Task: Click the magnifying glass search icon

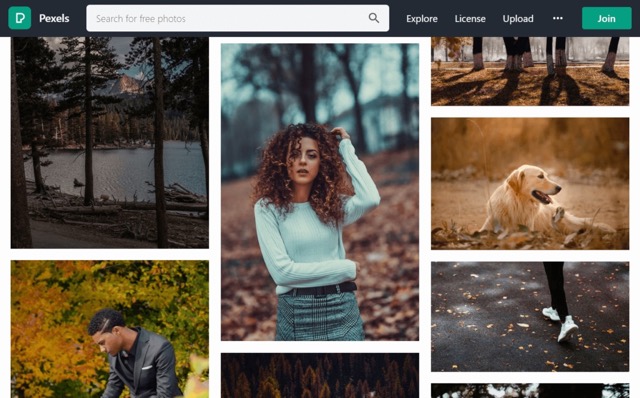Action: tap(373, 18)
